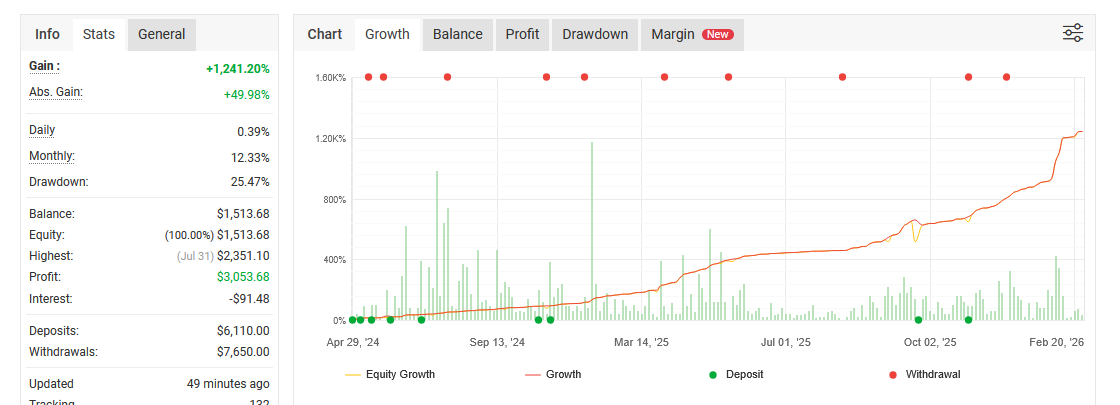The image size is (1120, 405).
Task: Click the leftmost green deposit marker
Action: tap(352, 320)
